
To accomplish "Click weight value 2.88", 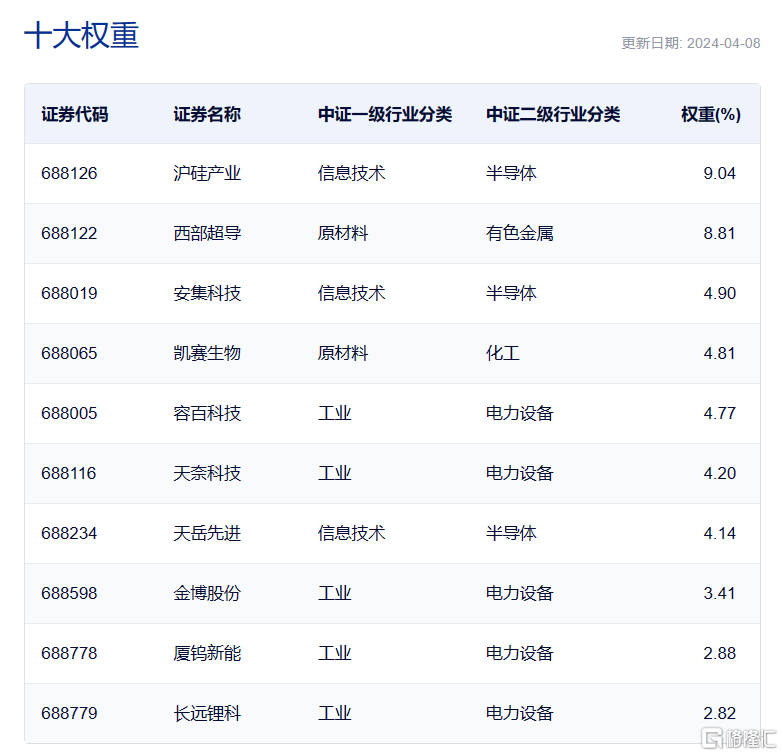I will 719,653.
